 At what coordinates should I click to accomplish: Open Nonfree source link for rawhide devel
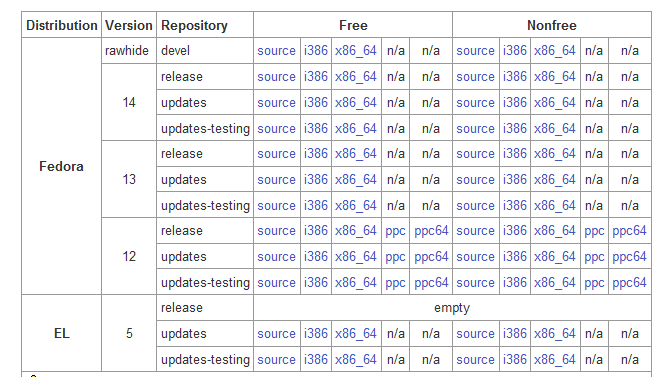[475, 51]
